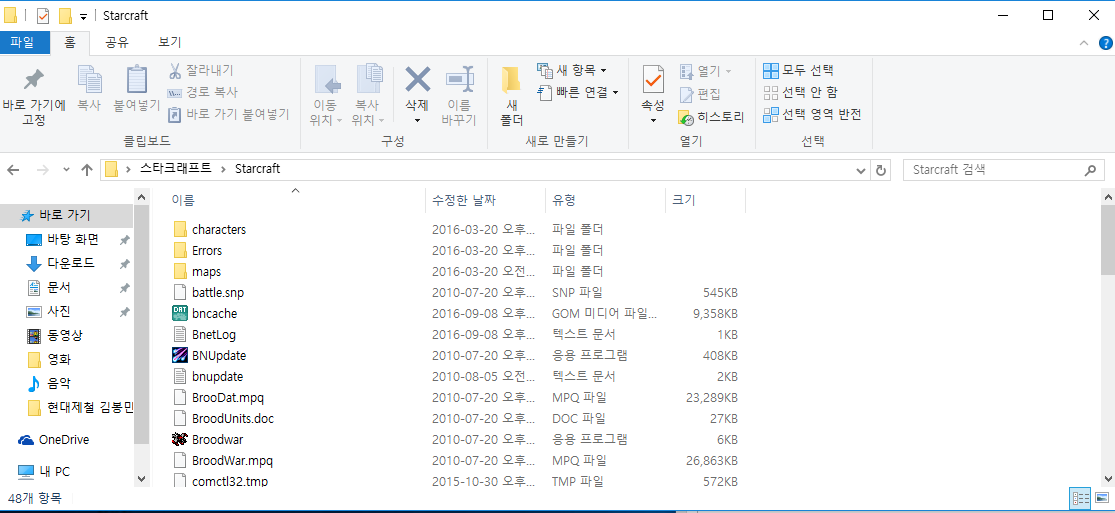Click the Downloads (다운로드) arrow icon
This screenshot has height=513, width=1115.
(x=33, y=264)
